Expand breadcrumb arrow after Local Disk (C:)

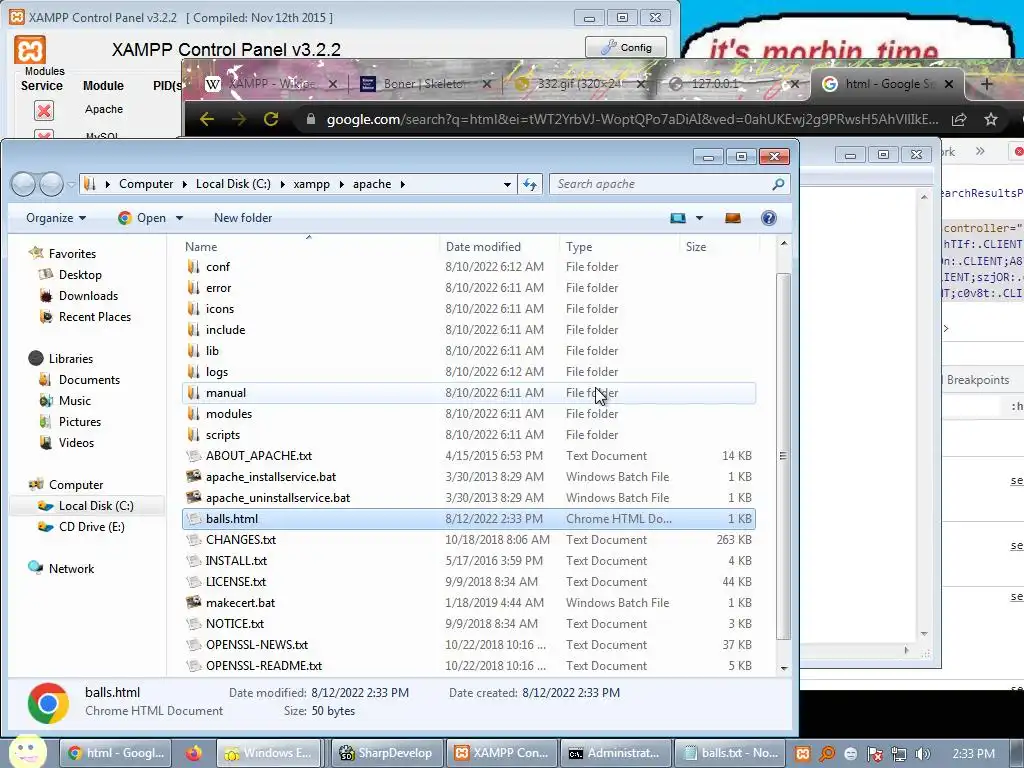282,184
